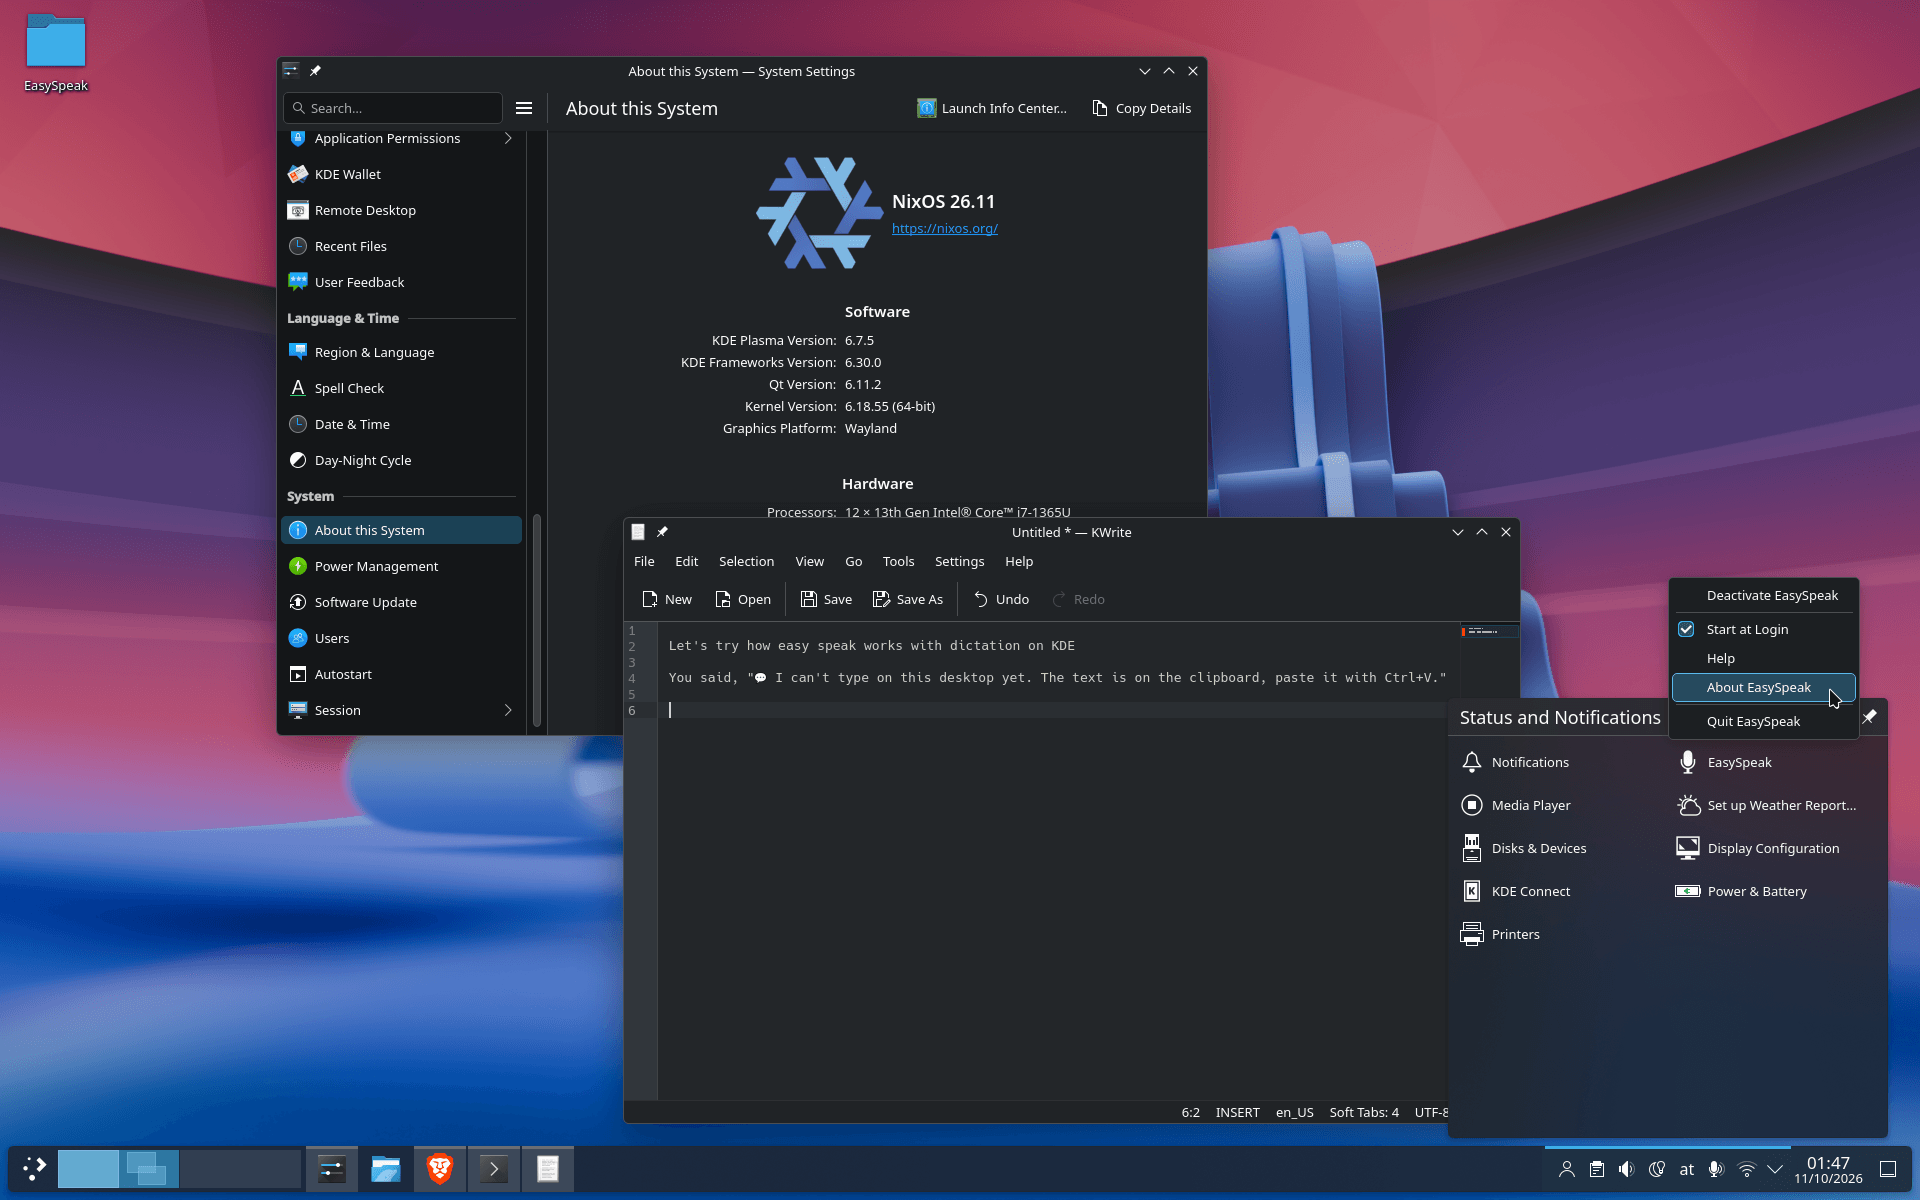Open Remote Desktop settings
This screenshot has height=1200, width=1920.
[x=401, y=210]
